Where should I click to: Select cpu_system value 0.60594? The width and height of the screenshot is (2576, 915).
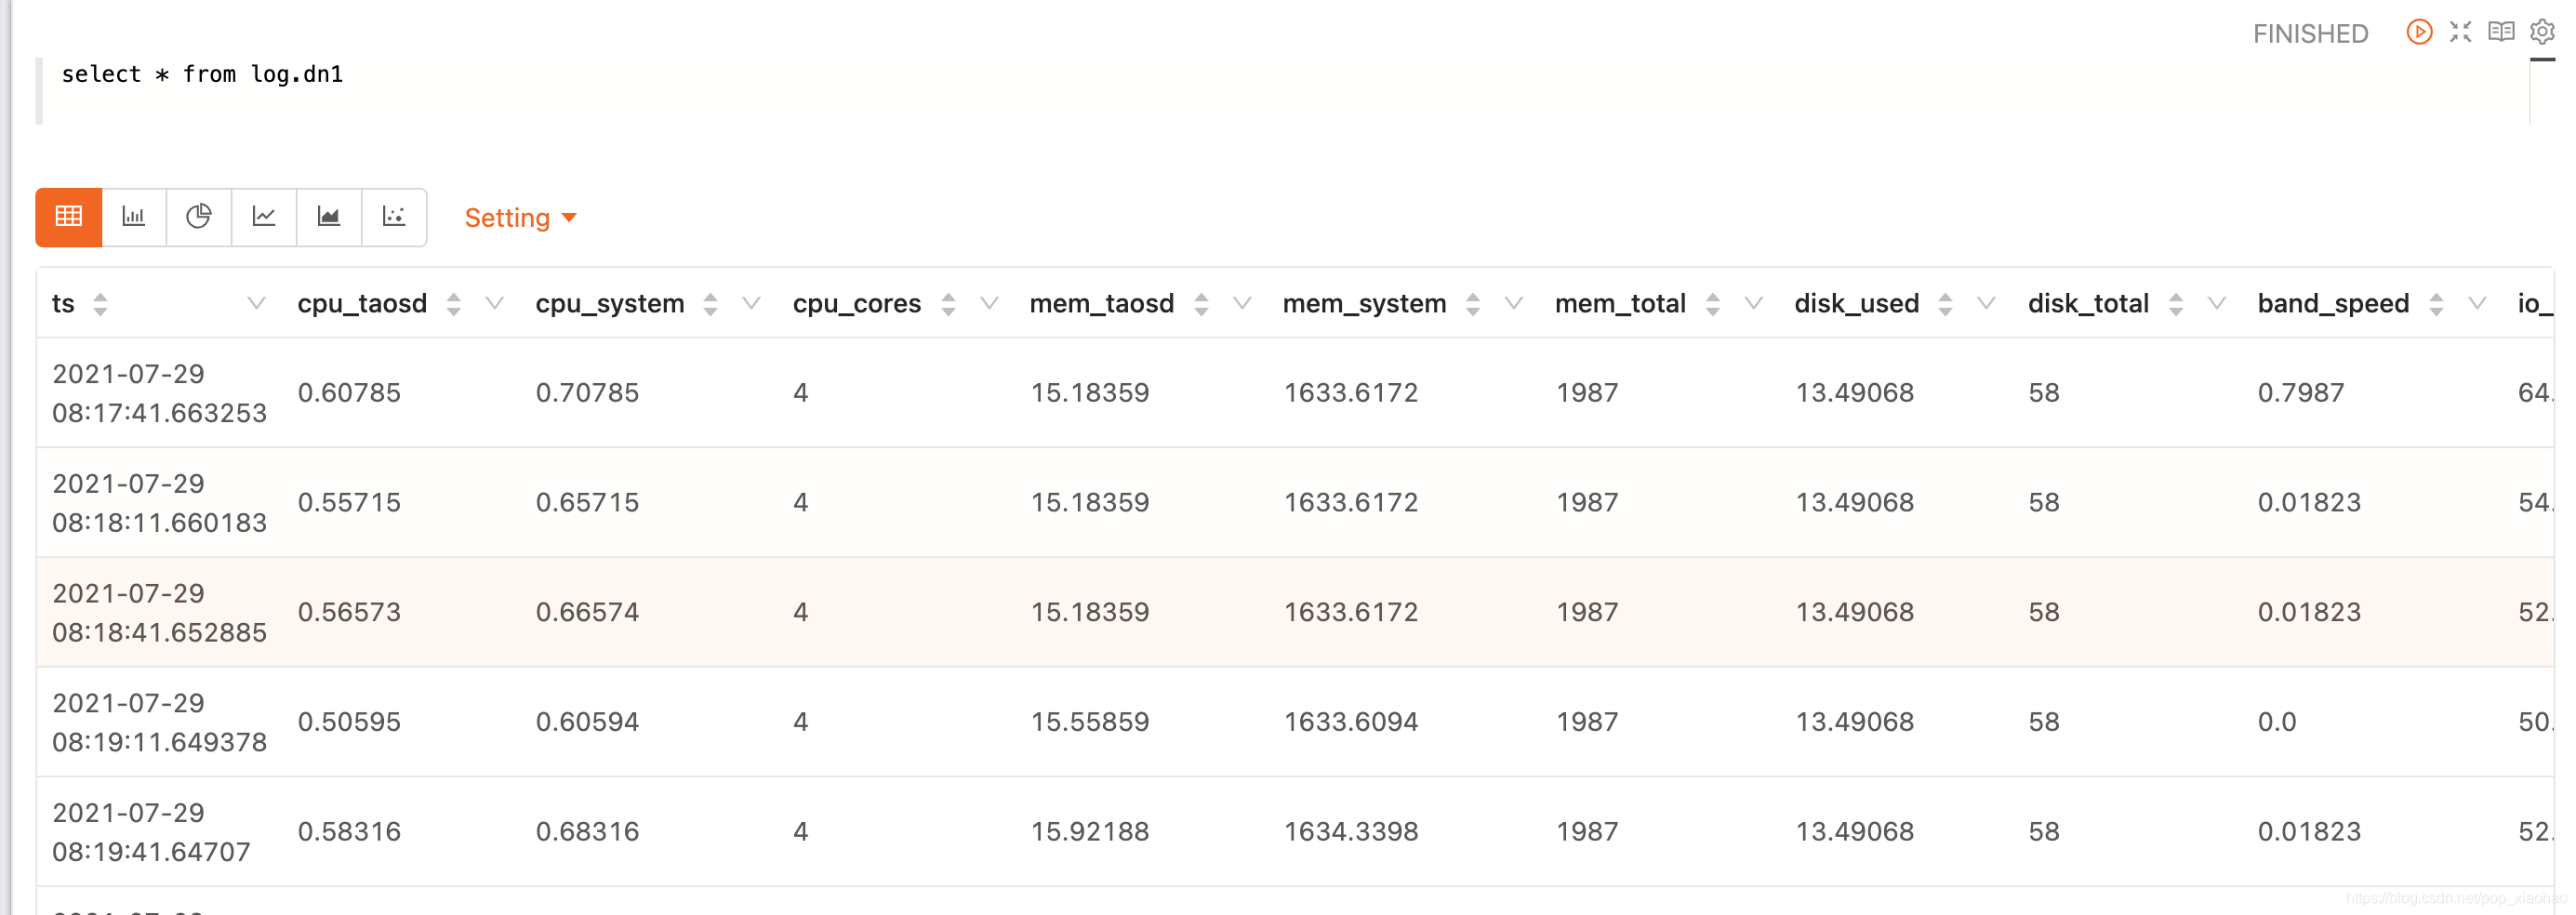[587, 723]
